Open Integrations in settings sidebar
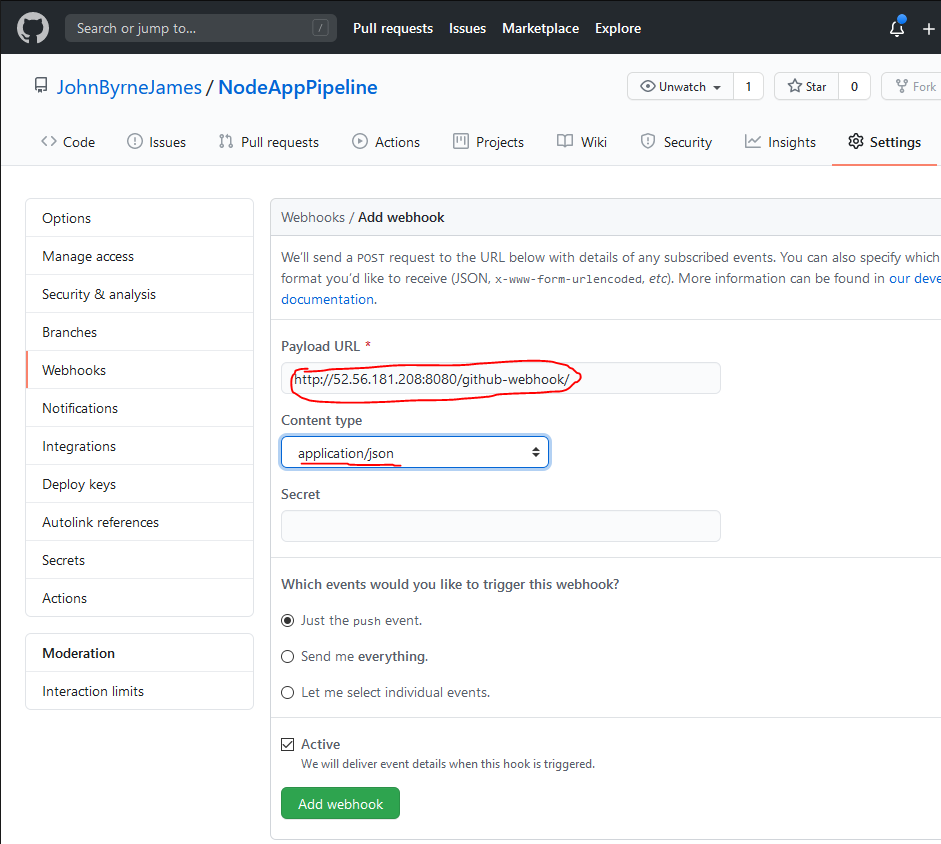Viewport: 941px width, 844px height. pyautogui.click(x=139, y=446)
